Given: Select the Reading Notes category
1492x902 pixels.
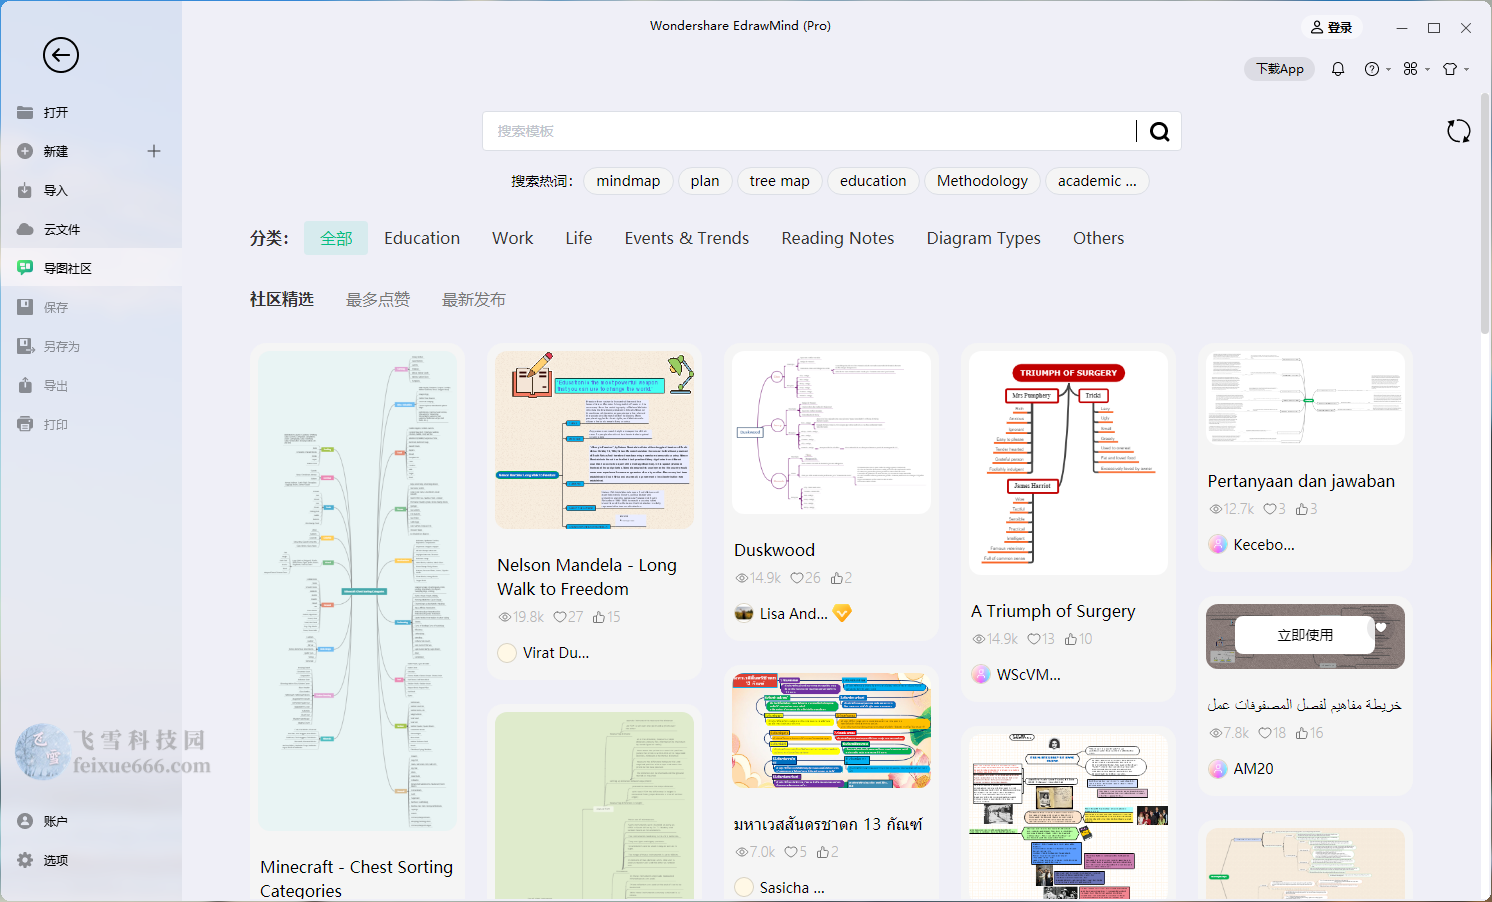Looking at the screenshot, I should point(838,238).
